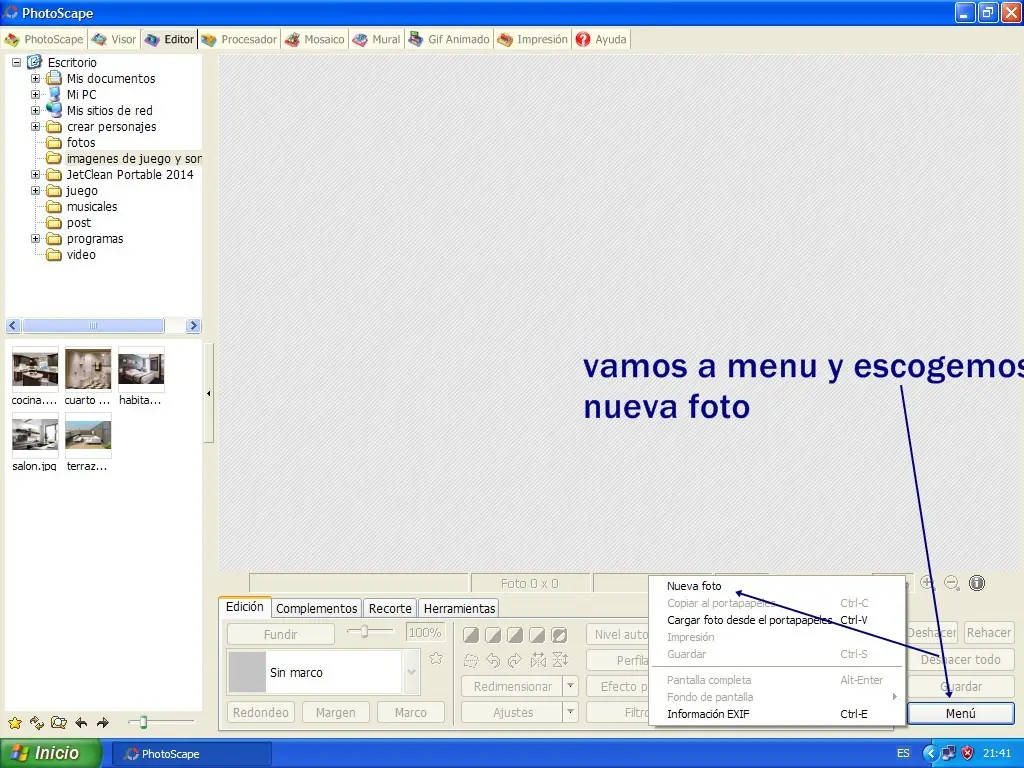
Task: Collapse the Escritorio tree node
Action: coord(16,63)
